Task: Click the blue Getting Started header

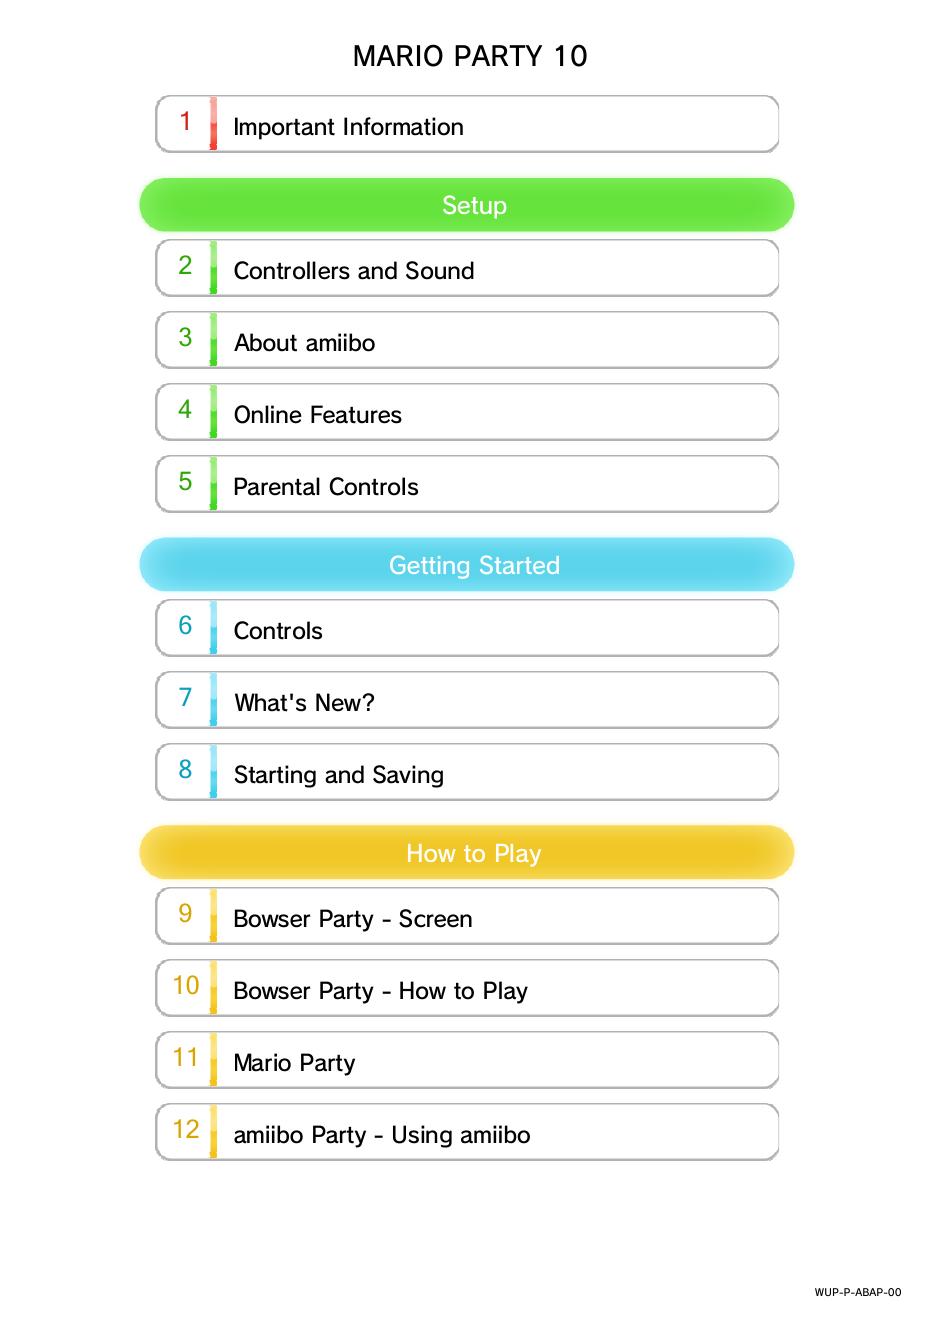Action: (x=467, y=565)
